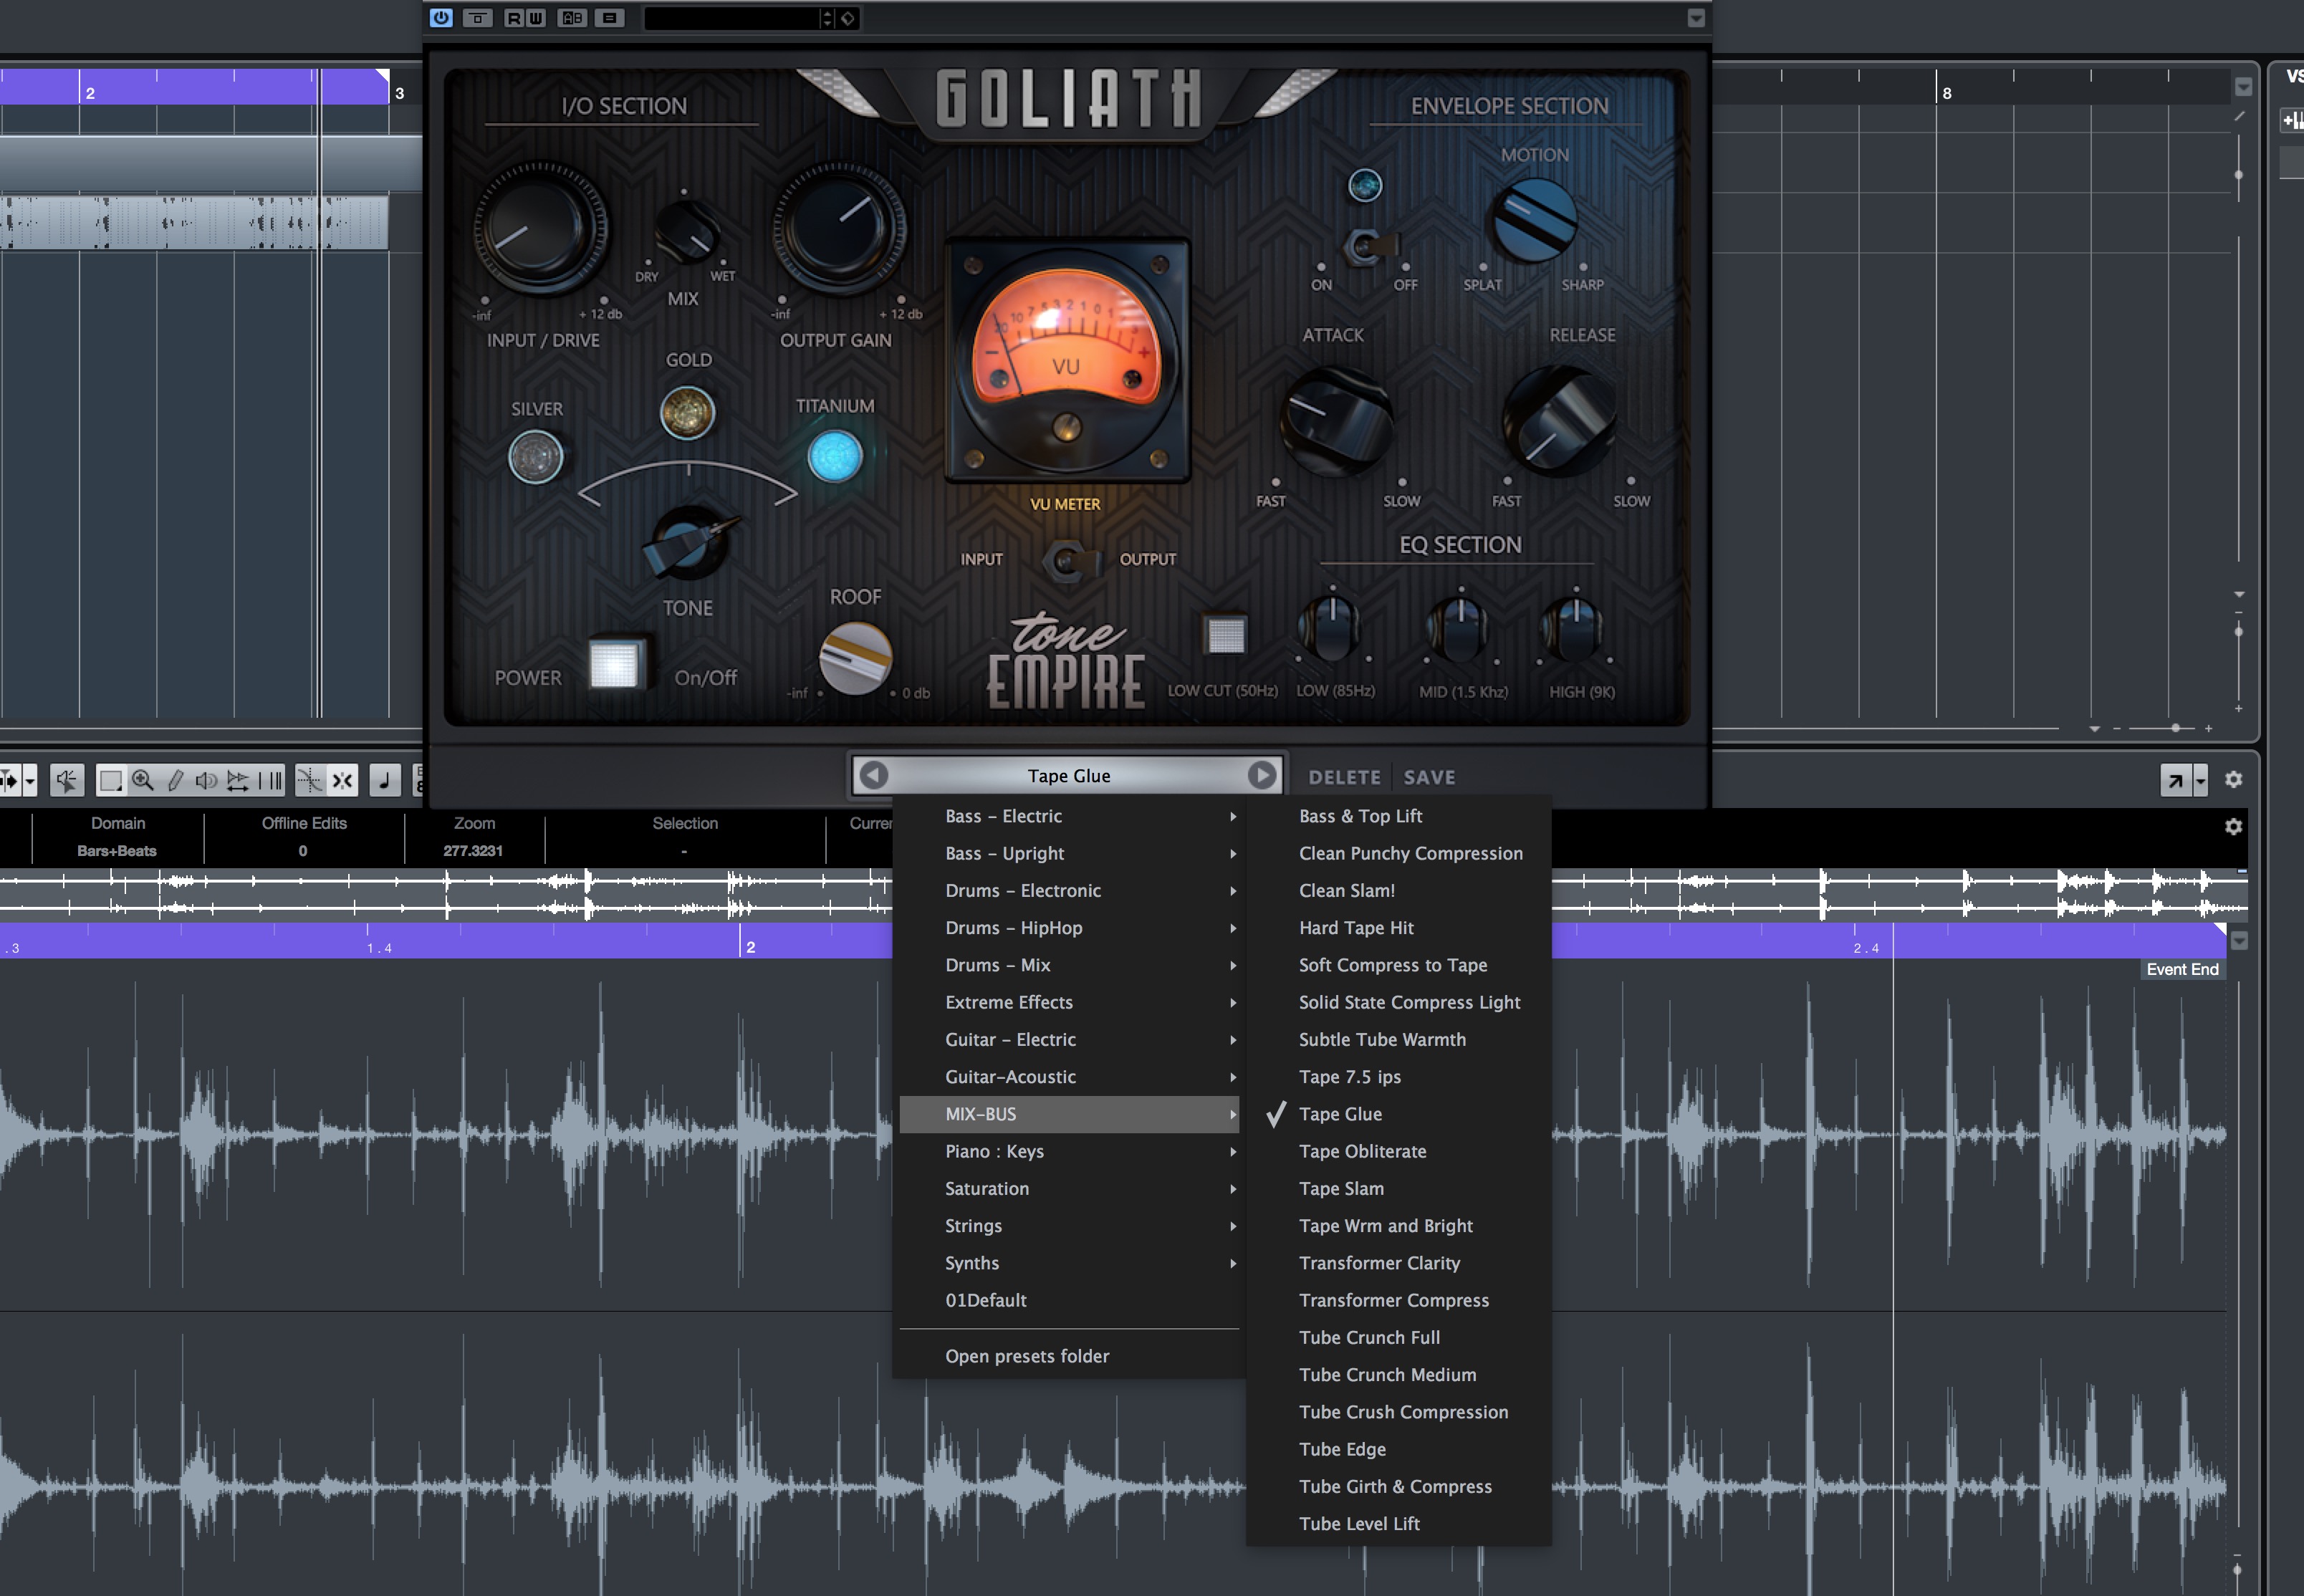
Task: Enable Read automation R button
Action: [514, 18]
